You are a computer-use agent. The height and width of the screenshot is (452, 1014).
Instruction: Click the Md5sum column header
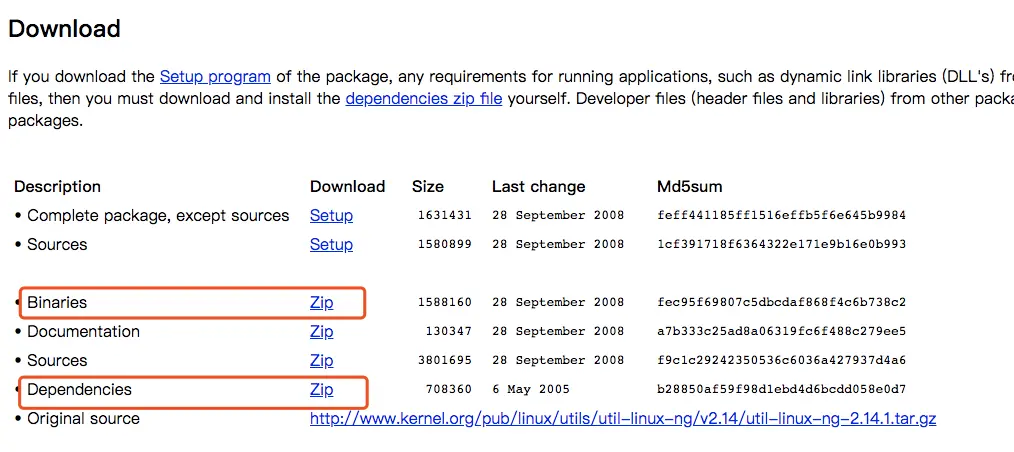pos(690,186)
